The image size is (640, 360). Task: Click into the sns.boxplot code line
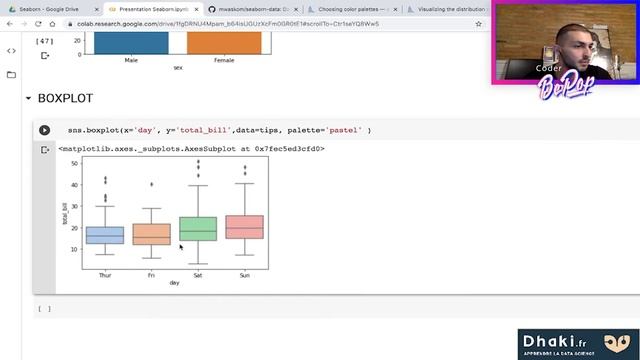coord(220,130)
